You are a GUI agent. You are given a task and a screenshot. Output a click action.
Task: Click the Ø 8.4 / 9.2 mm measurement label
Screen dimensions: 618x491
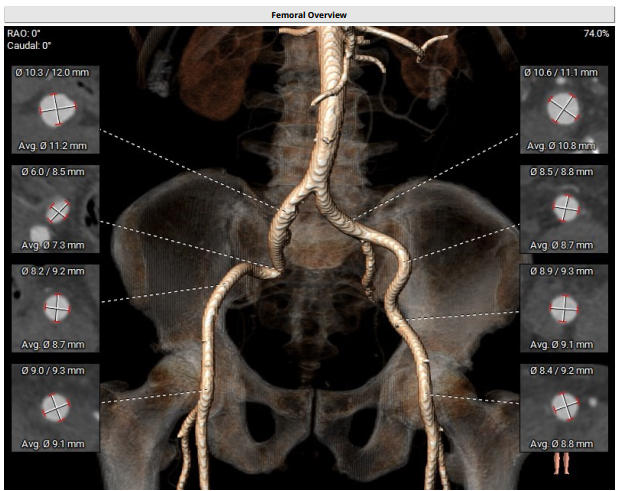pos(564,370)
